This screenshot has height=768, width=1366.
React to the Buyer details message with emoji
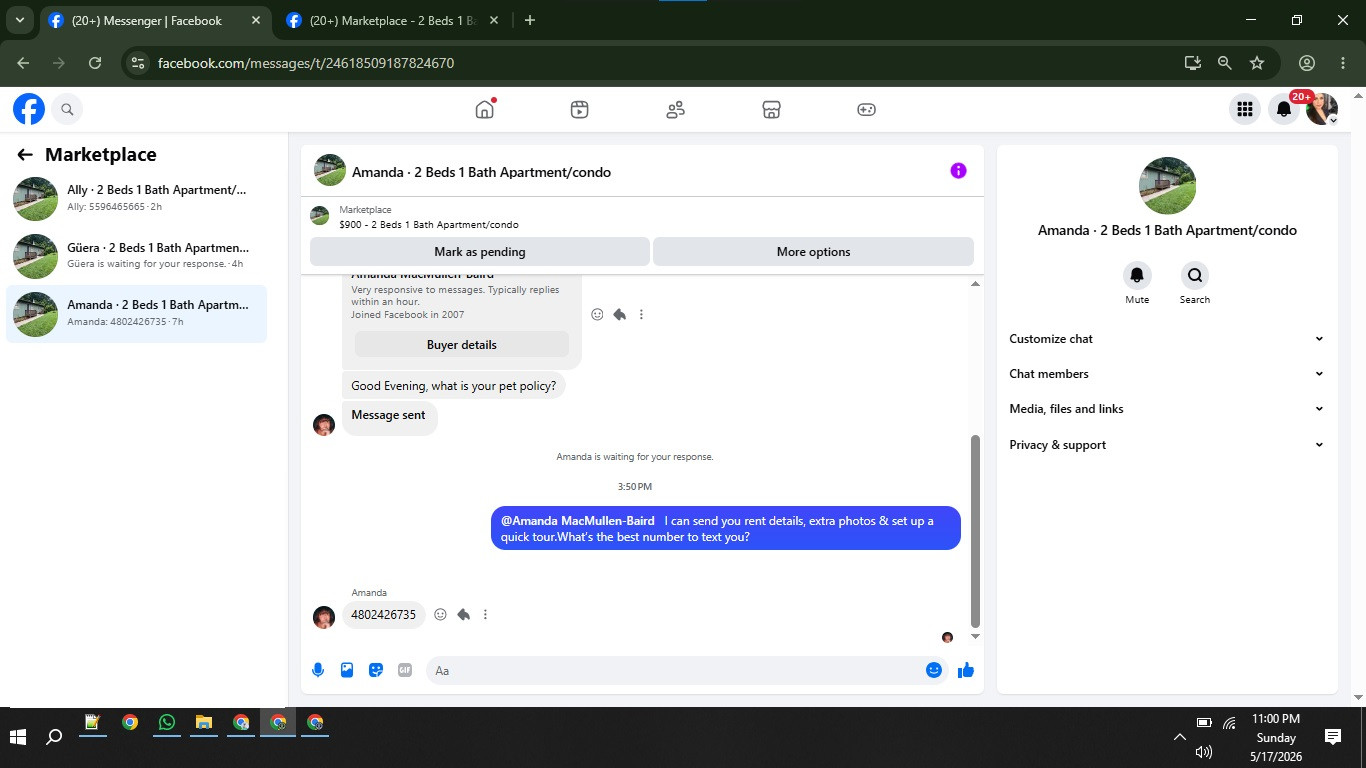tap(597, 314)
